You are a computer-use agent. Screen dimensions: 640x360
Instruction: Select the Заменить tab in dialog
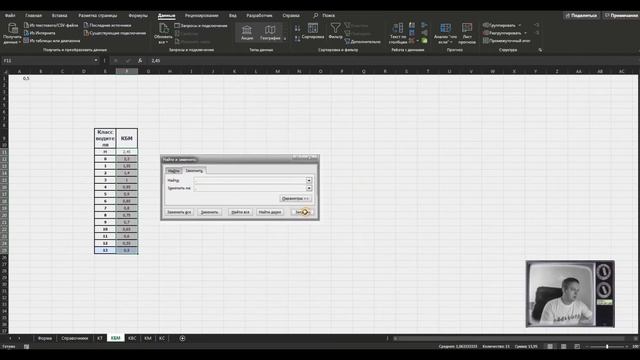pos(194,171)
